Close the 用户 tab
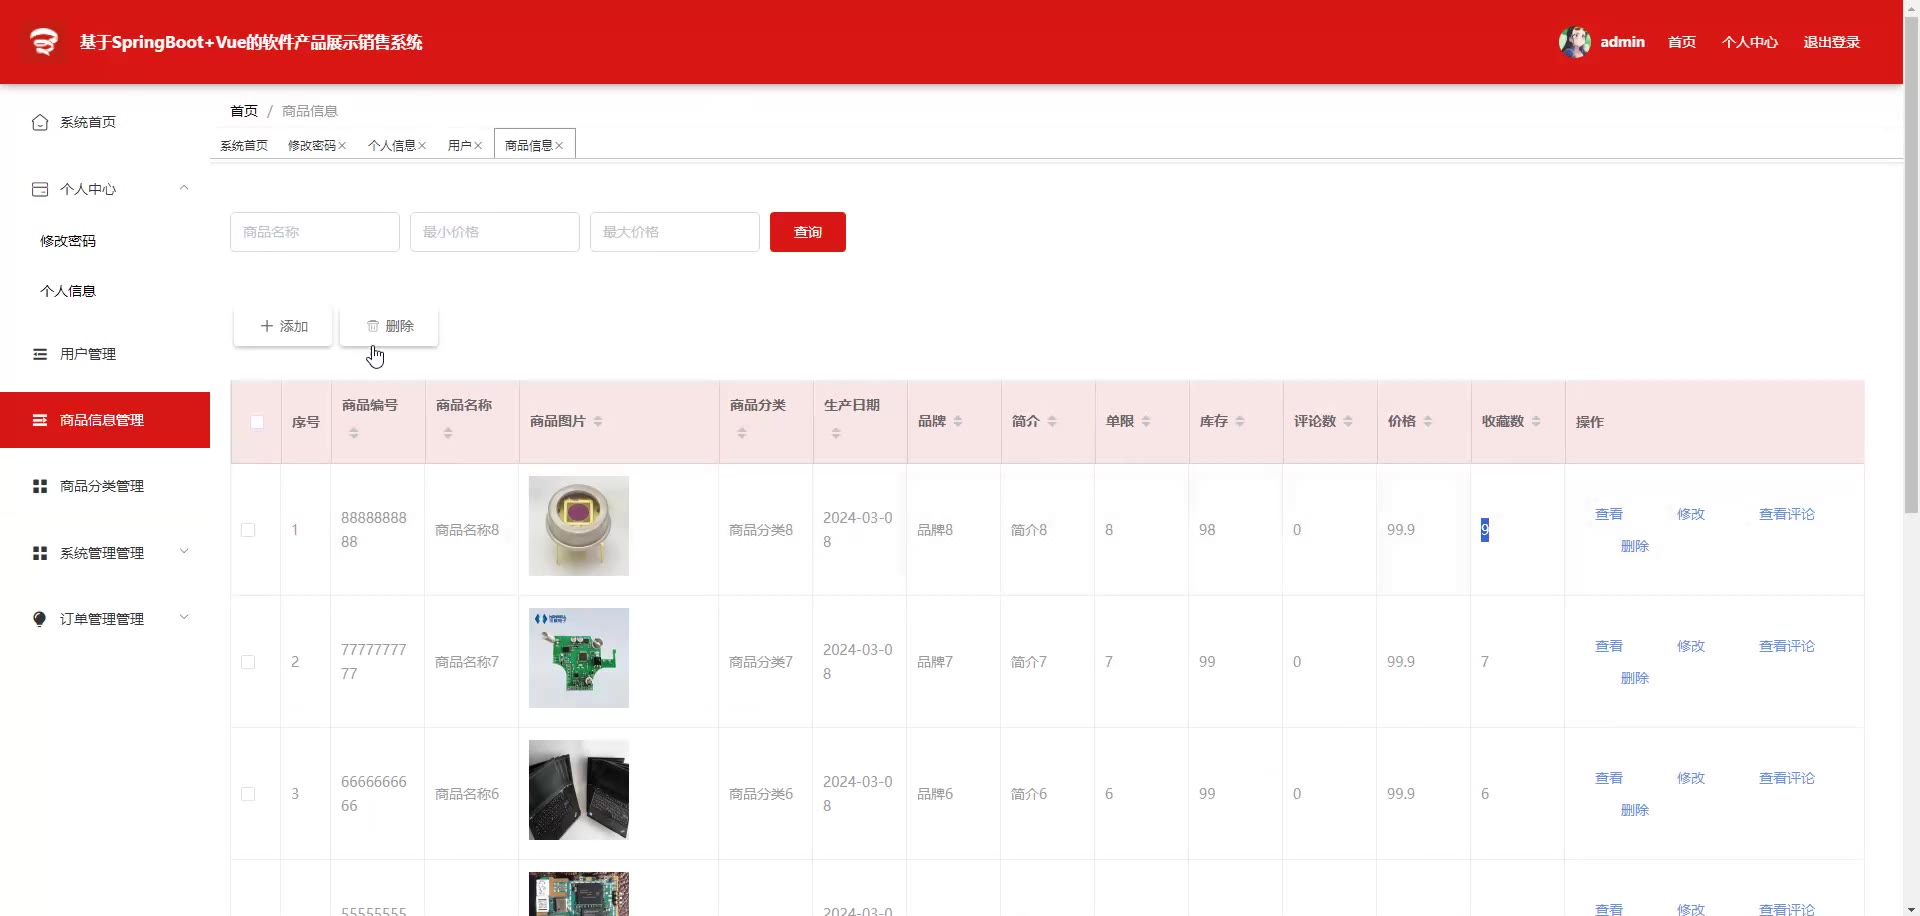The image size is (1920, 916). (478, 146)
